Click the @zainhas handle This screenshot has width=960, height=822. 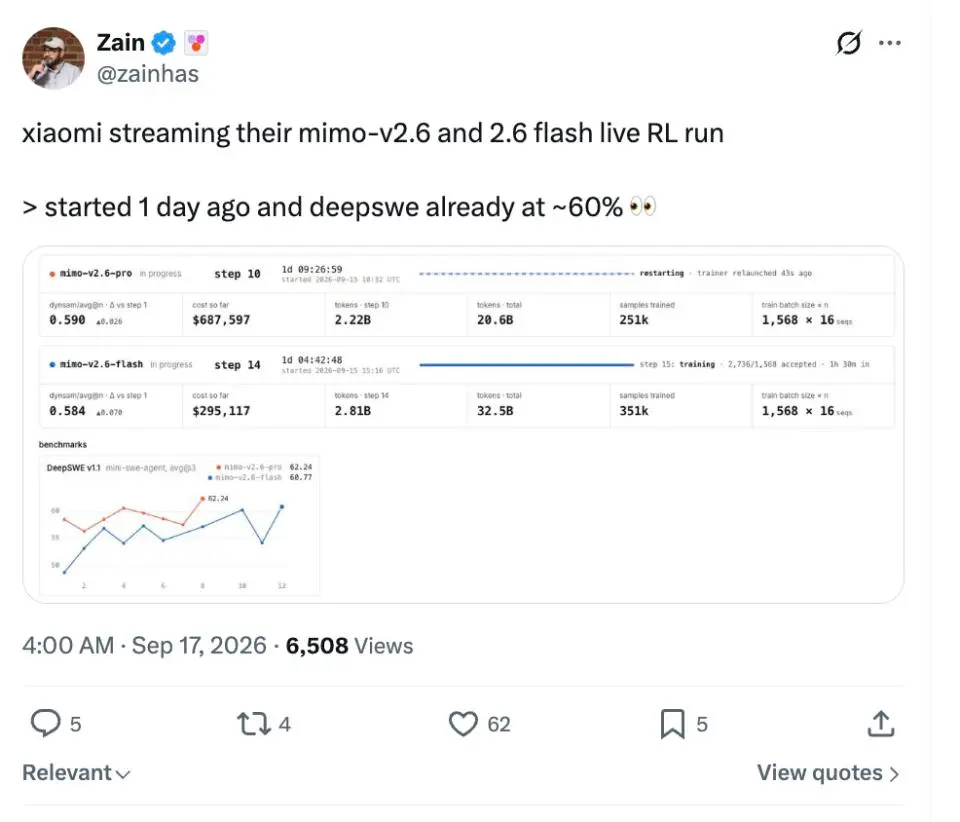pos(148,74)
